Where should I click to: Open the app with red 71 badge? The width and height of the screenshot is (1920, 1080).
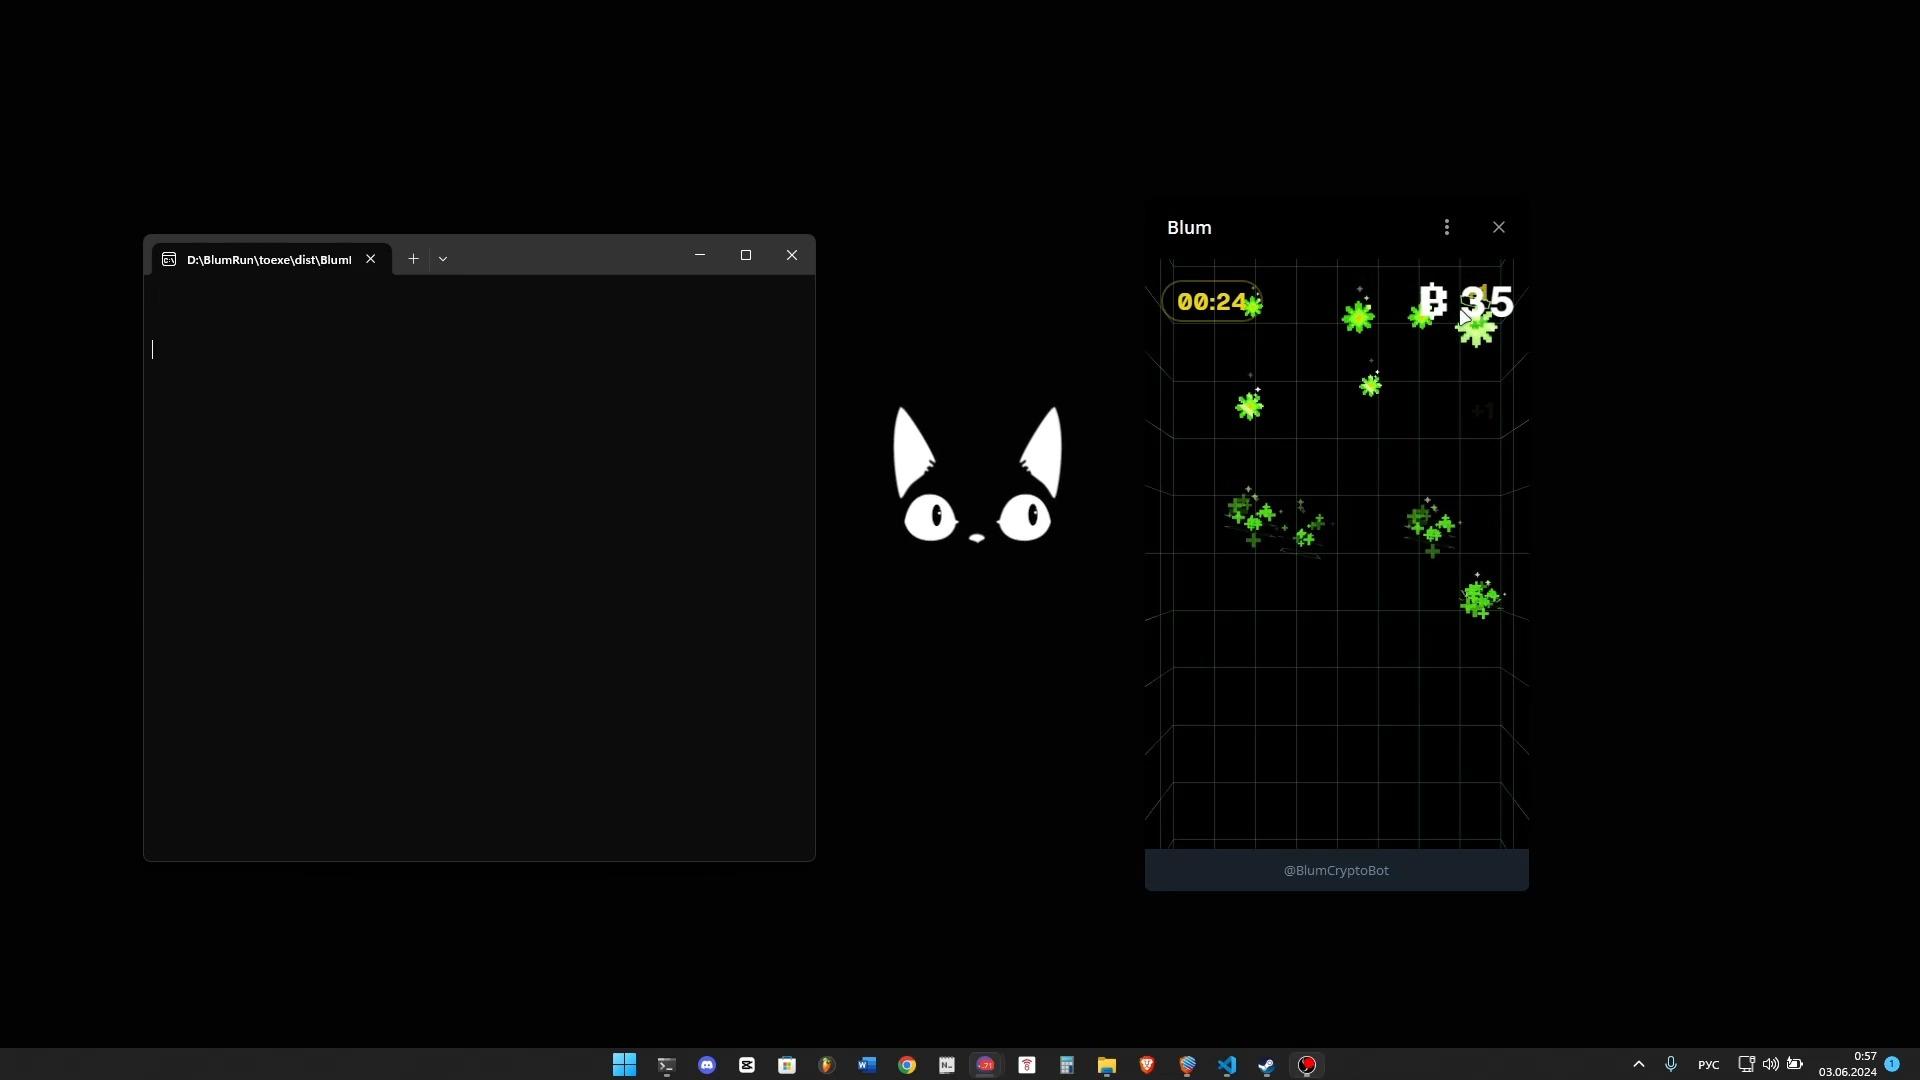tap(987, 1065)
